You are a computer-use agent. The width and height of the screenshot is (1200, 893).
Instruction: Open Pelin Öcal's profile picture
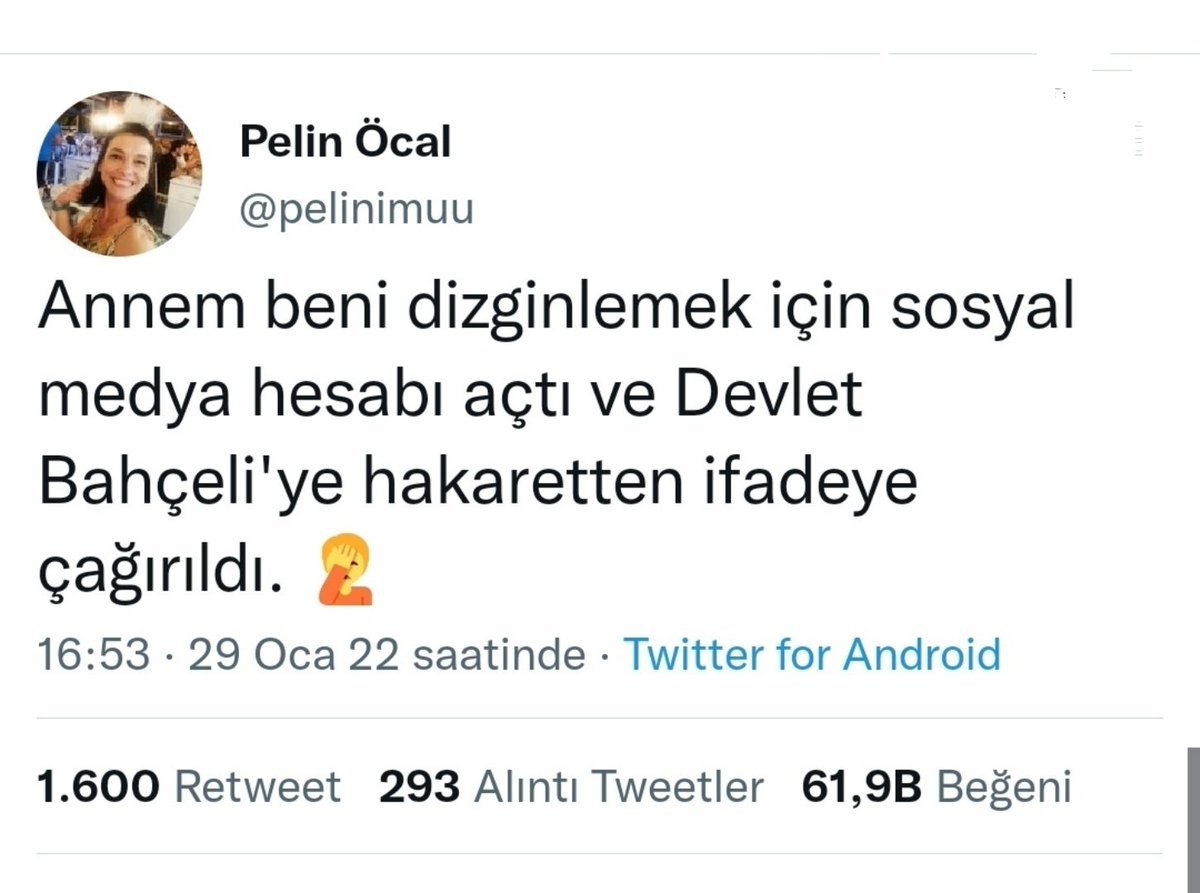click(119, 174)
